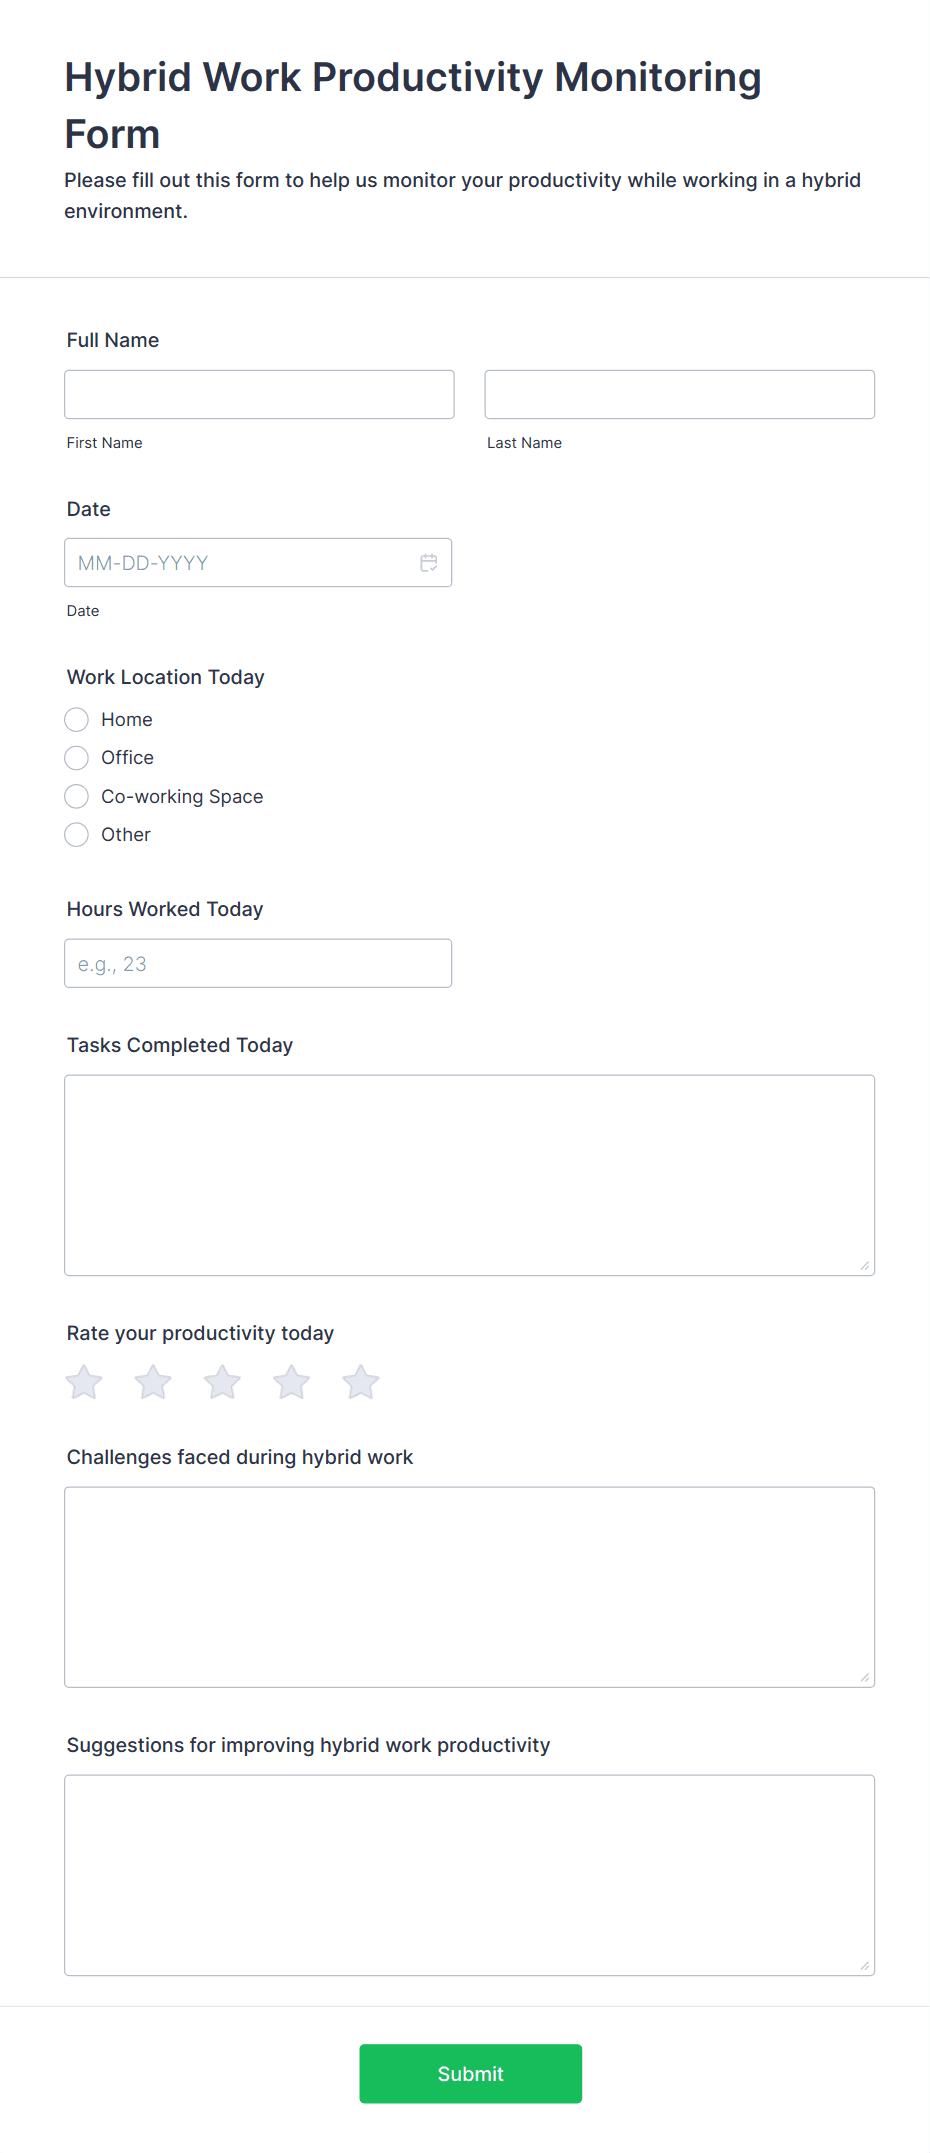The image size is (930, 2153).
Task: Open the date picker calendar icon
Action: 429,563
